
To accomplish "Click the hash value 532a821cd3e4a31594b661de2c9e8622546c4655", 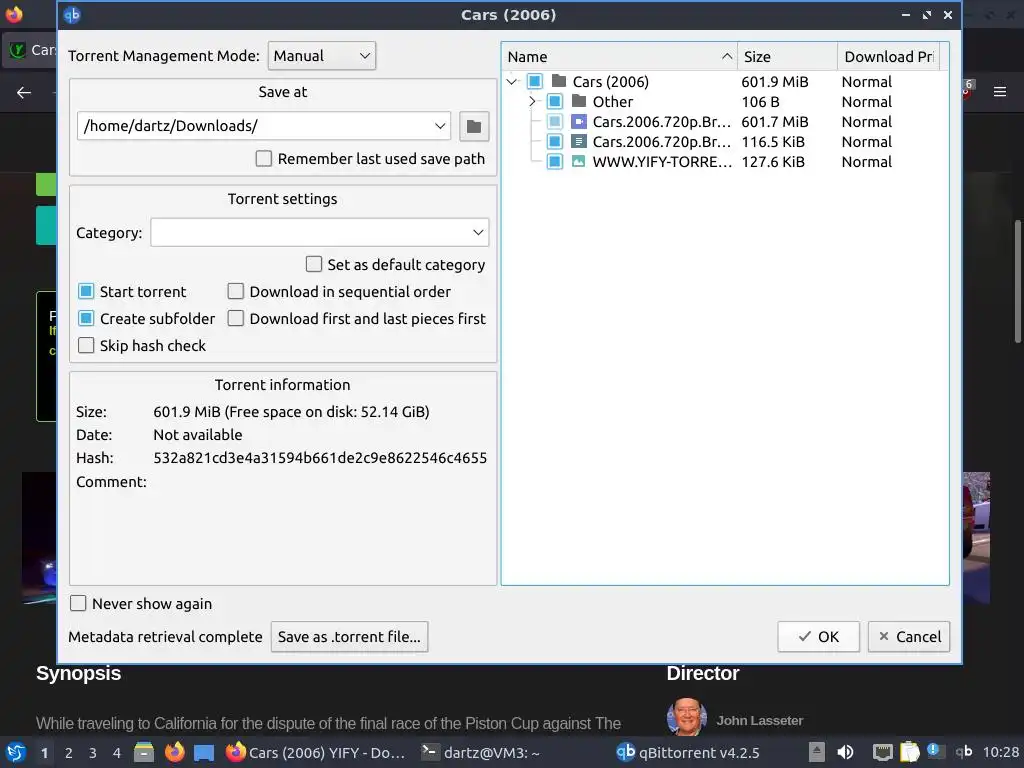I will (x=320, y=458).
